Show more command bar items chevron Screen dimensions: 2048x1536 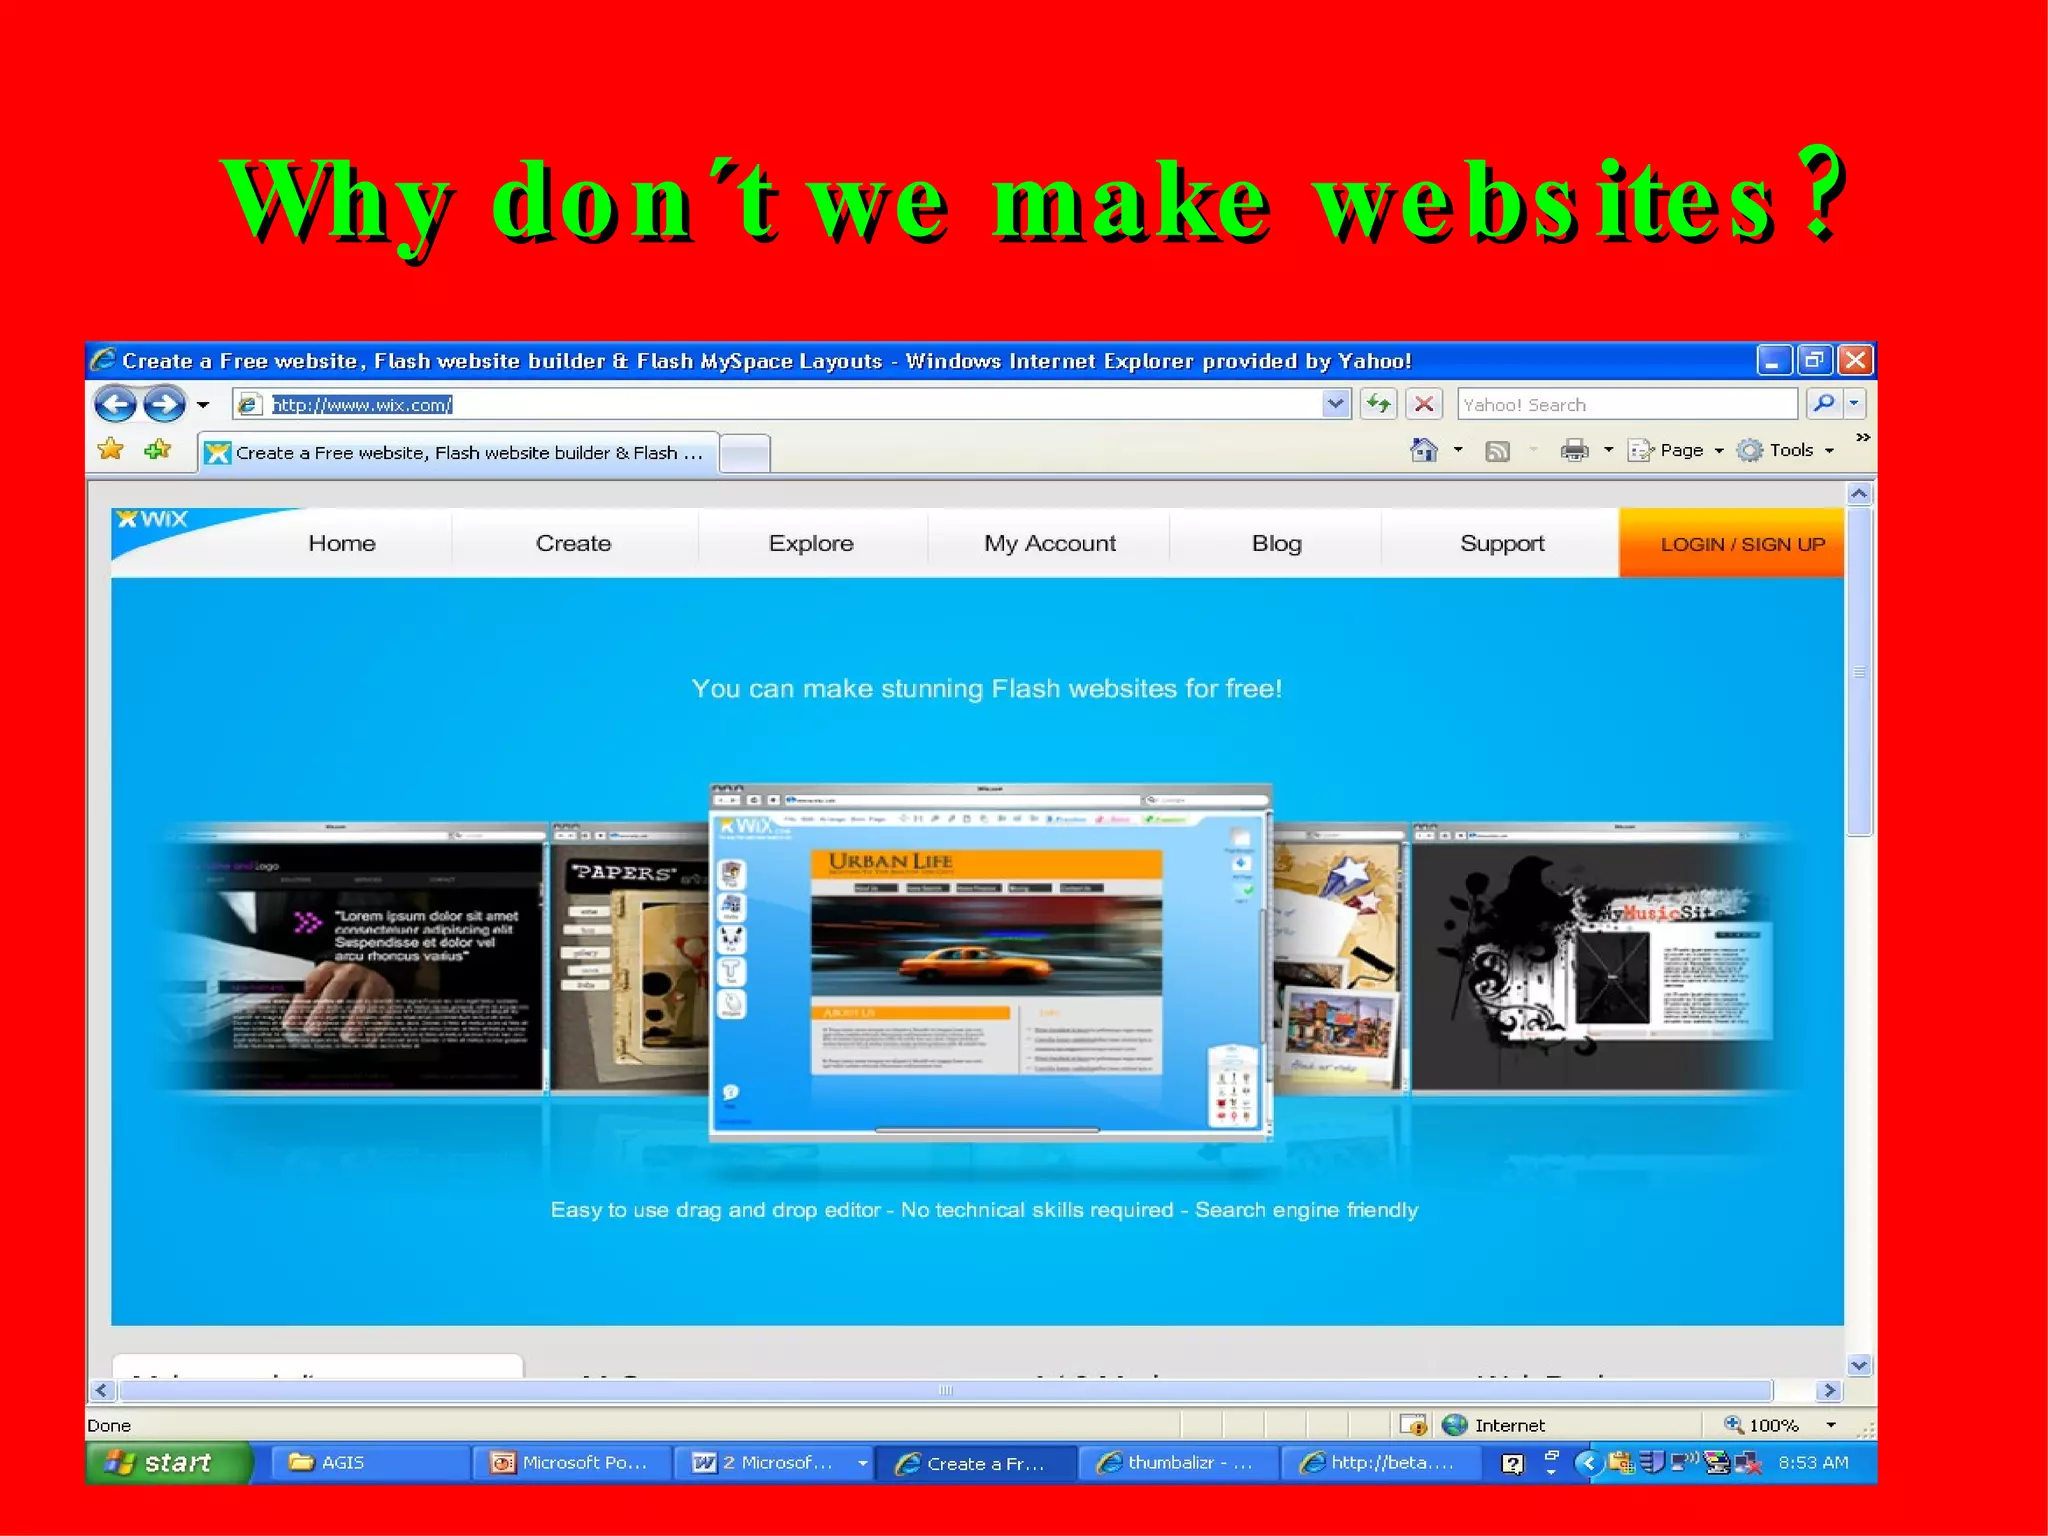pos(1862,437)
